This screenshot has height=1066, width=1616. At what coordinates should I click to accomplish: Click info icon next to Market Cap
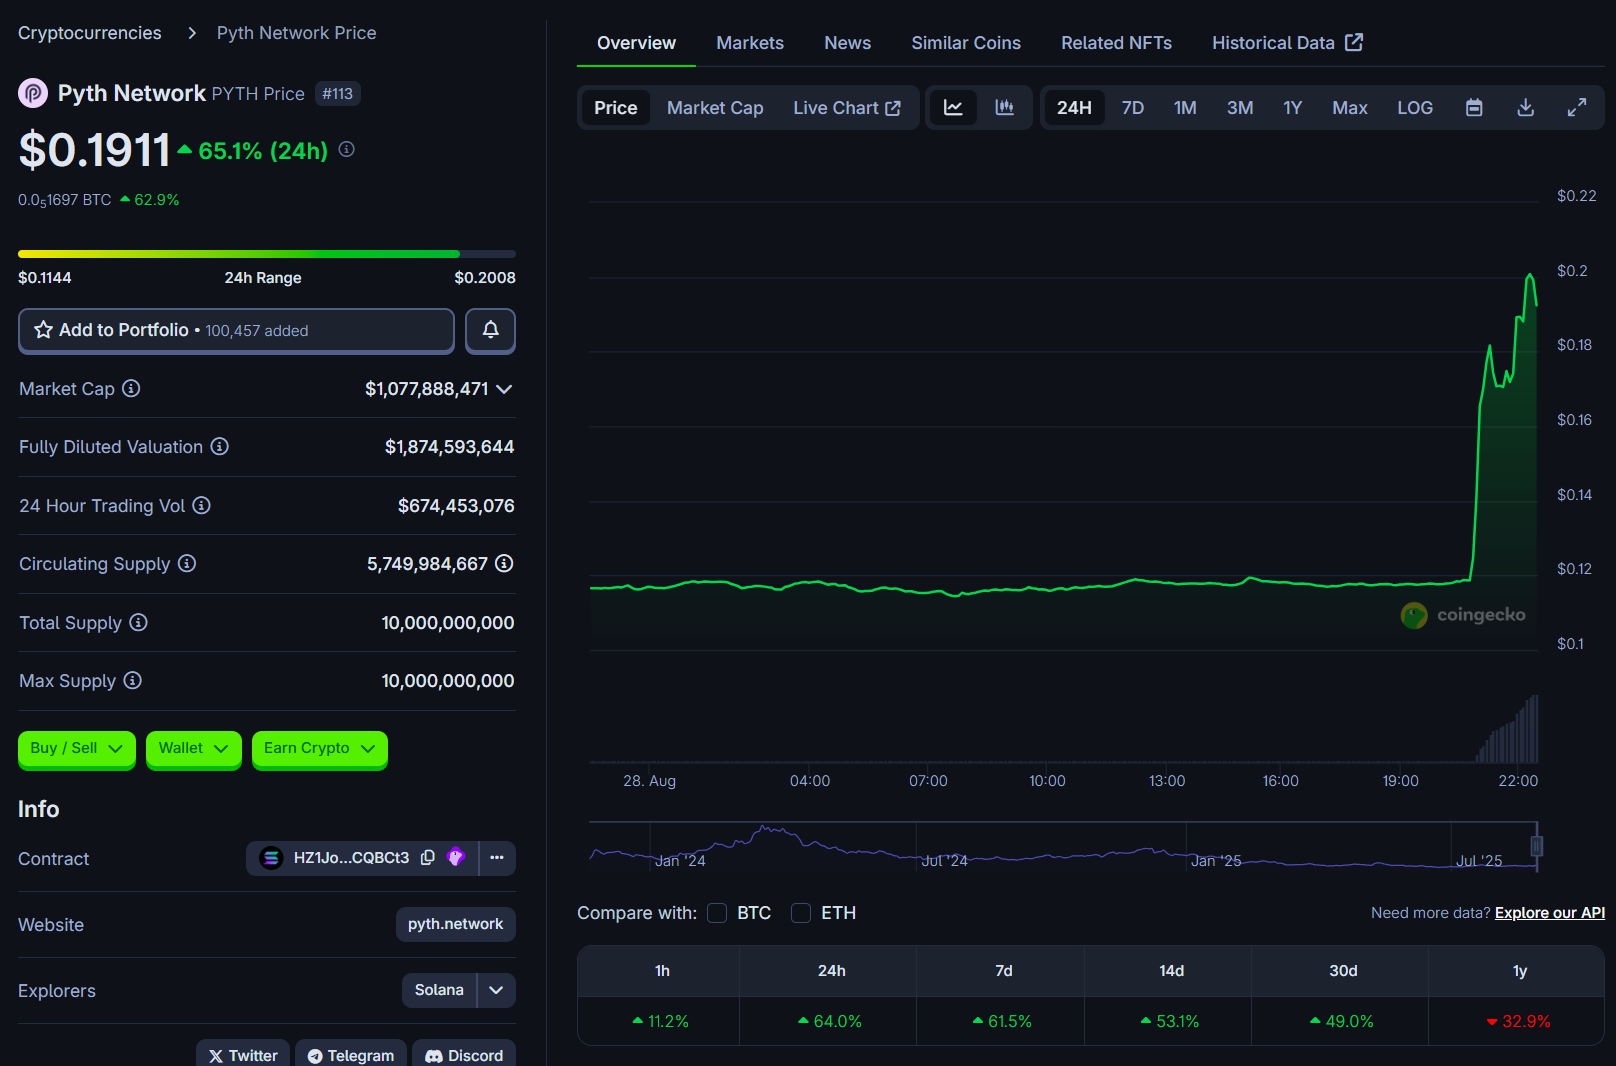(131, 388)
